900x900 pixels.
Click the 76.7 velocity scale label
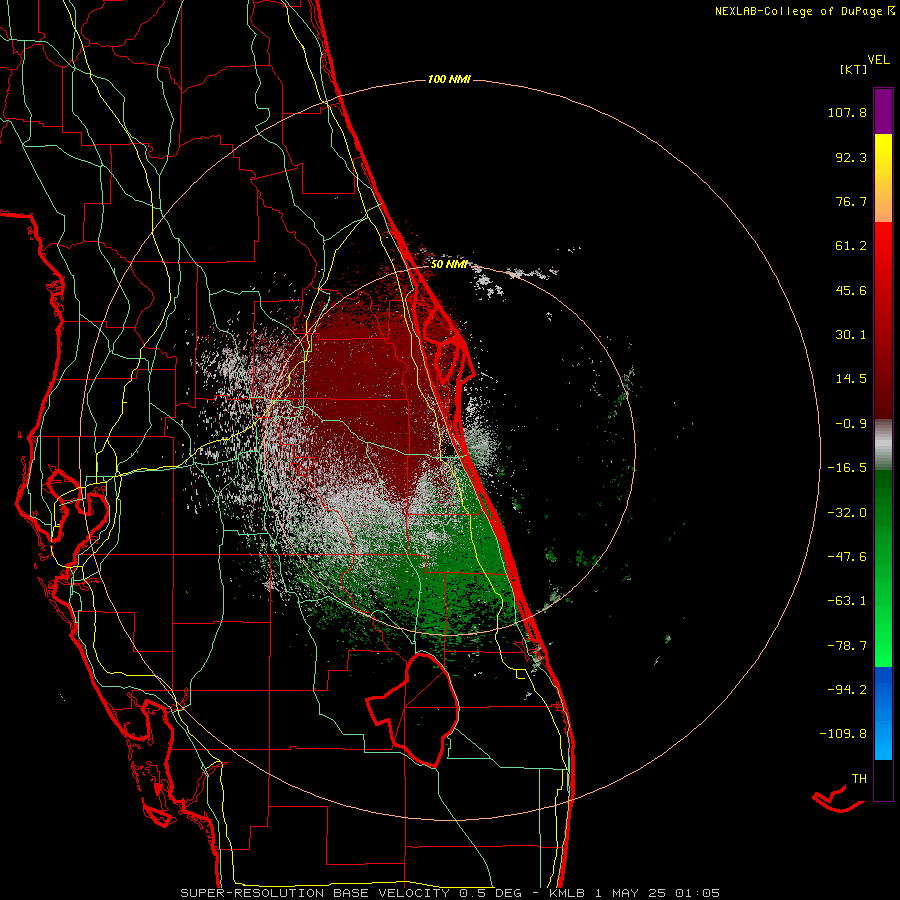pos(851,201)
